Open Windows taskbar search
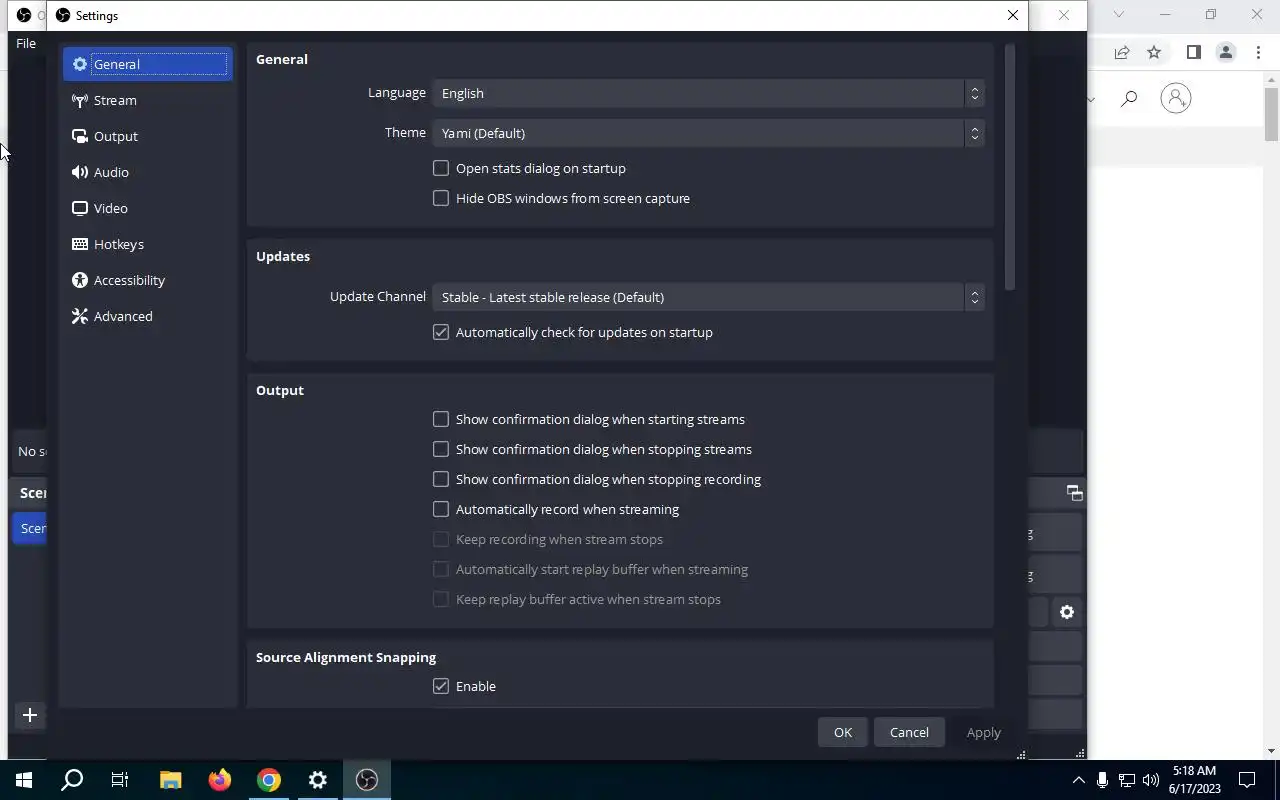The width and height of the screenshot is (1280, 800). click(x=72, y=780)
